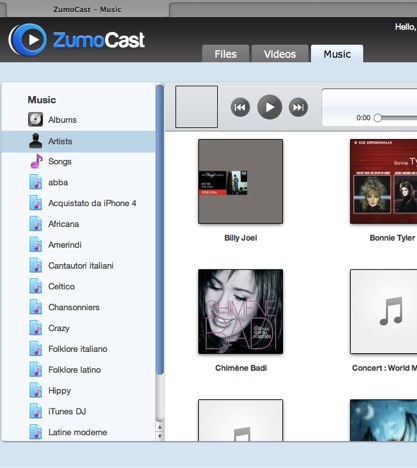Open the Africana playlist
Viewport: 417px width, 468px height.
(x=78, y=224)
